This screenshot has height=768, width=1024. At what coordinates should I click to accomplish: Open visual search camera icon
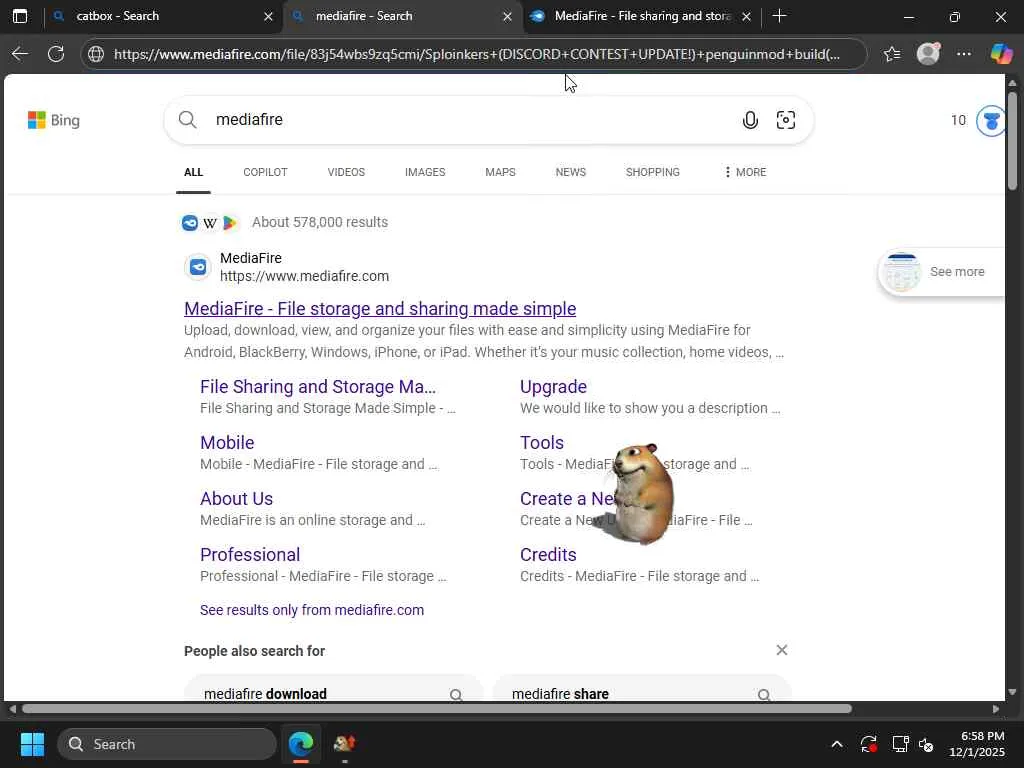786,120
